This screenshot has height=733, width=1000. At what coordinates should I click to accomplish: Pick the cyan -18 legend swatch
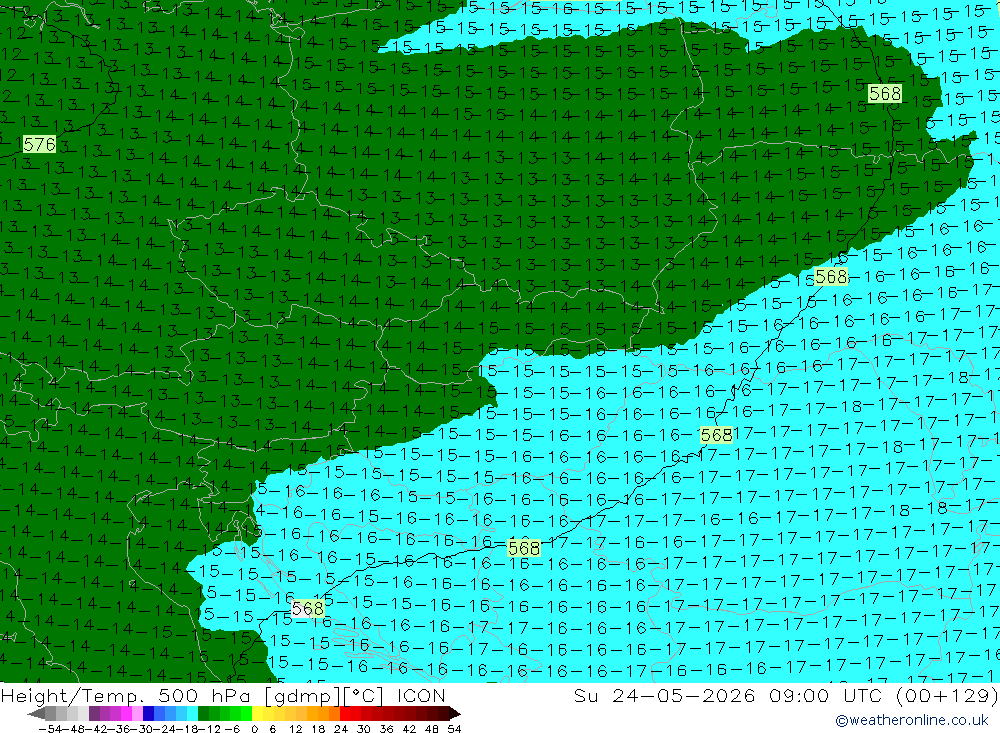tap(192, 714)
